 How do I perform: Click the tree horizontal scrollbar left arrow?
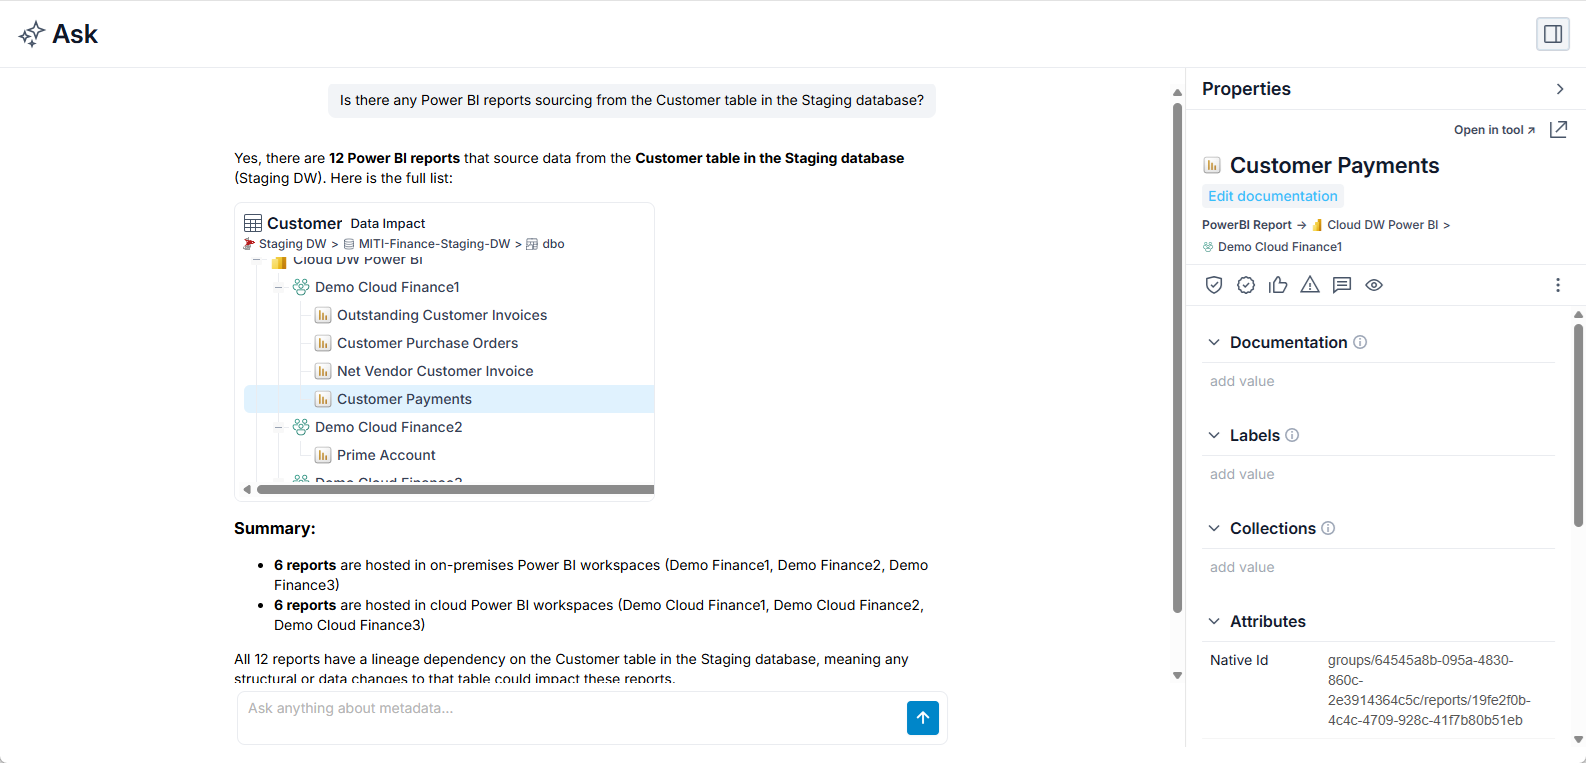click(247, 490)
